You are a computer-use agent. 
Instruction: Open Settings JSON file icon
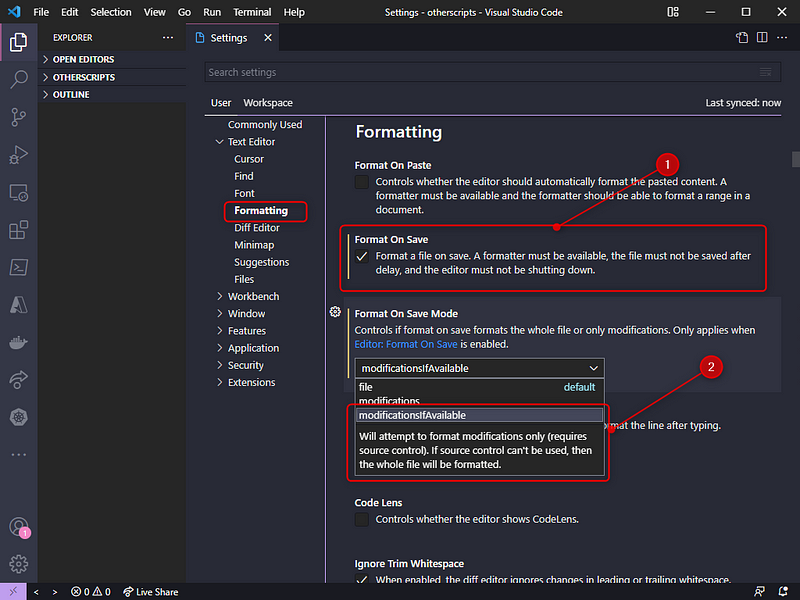[742, 38]
